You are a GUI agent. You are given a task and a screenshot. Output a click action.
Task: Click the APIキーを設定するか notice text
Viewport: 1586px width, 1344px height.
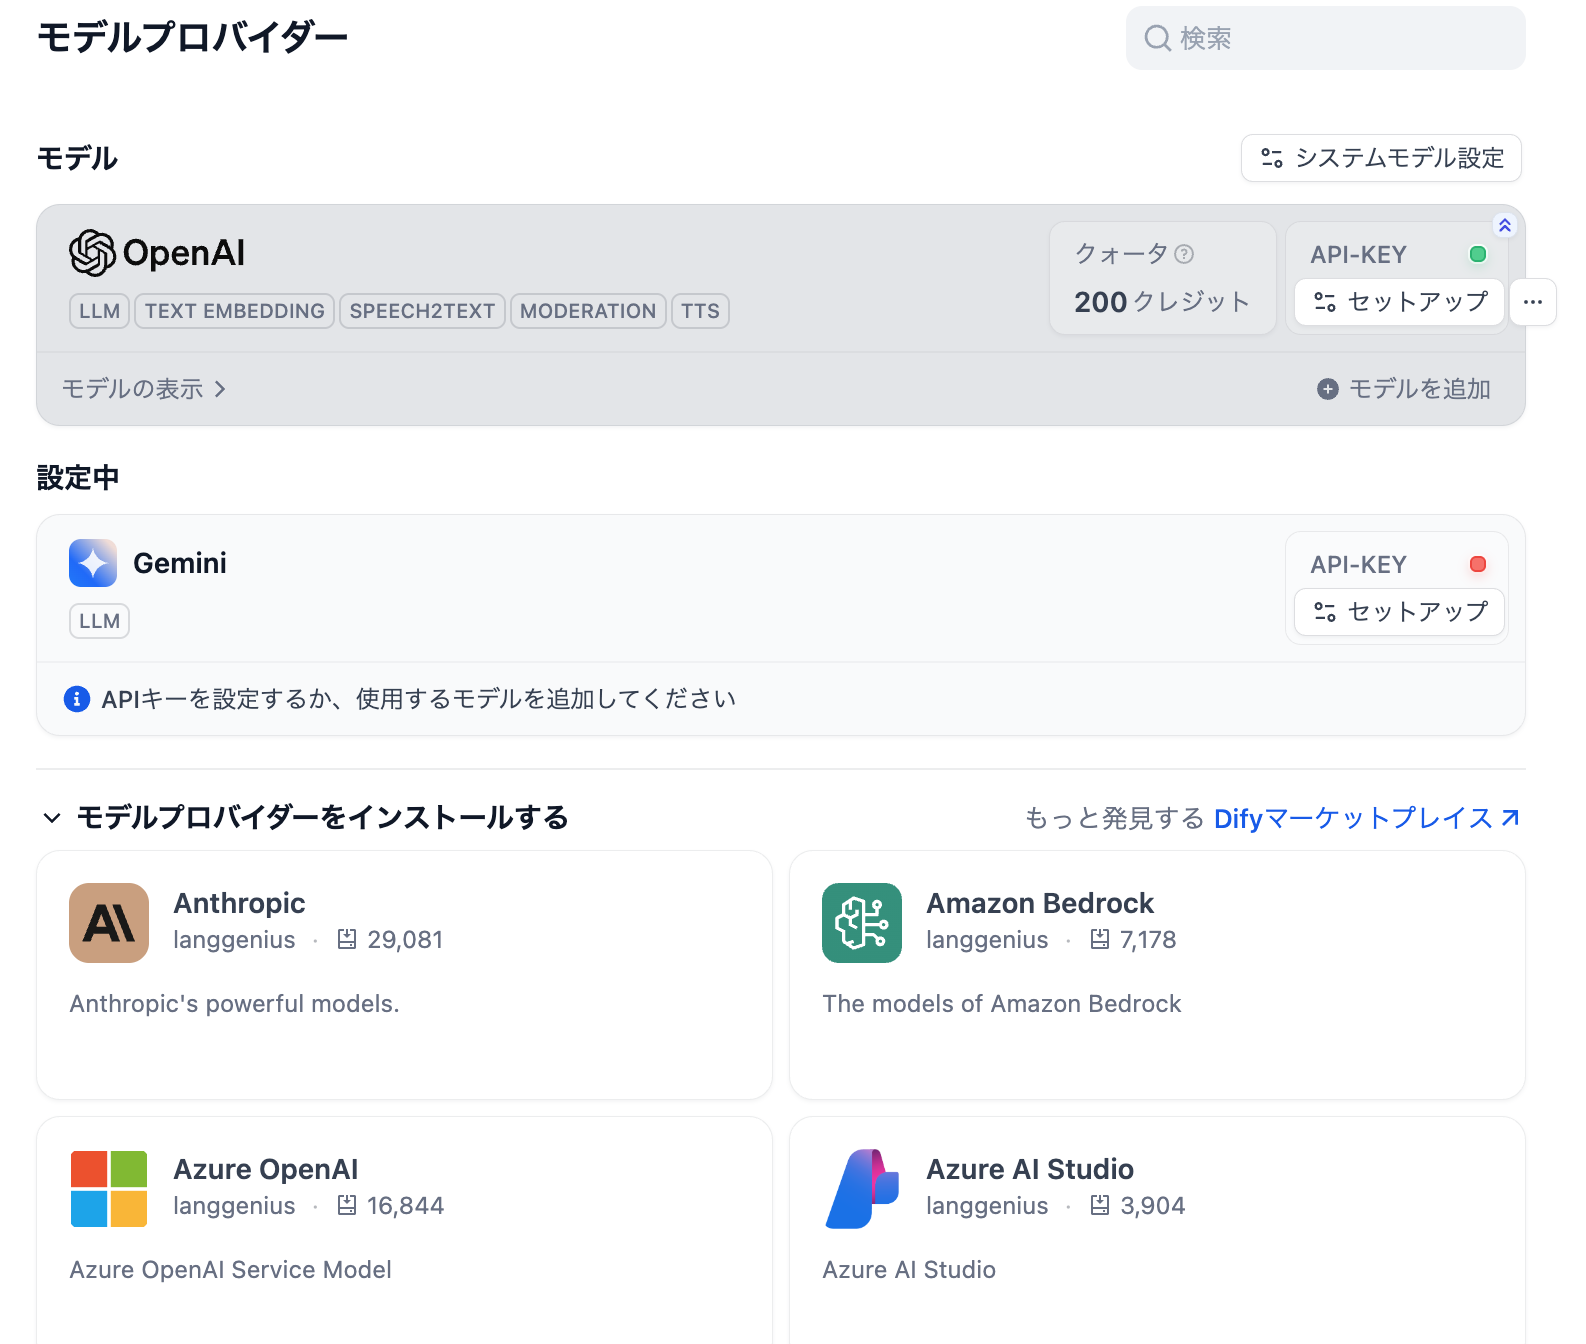[x=418, y=698]
